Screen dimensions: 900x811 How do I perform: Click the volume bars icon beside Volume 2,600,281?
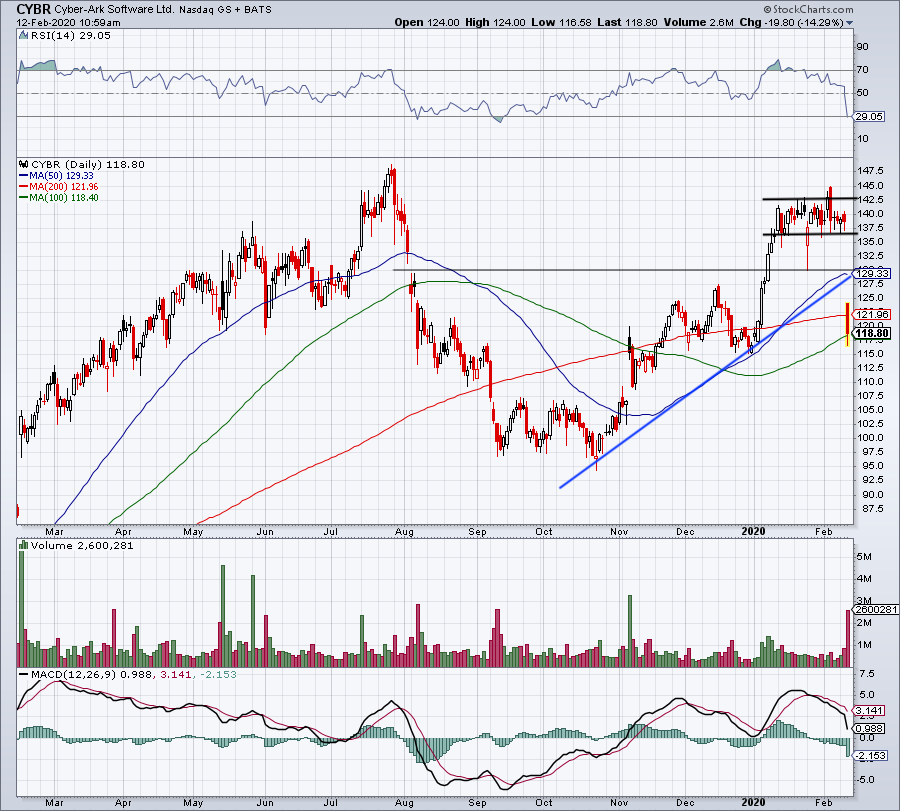[24, 545]
